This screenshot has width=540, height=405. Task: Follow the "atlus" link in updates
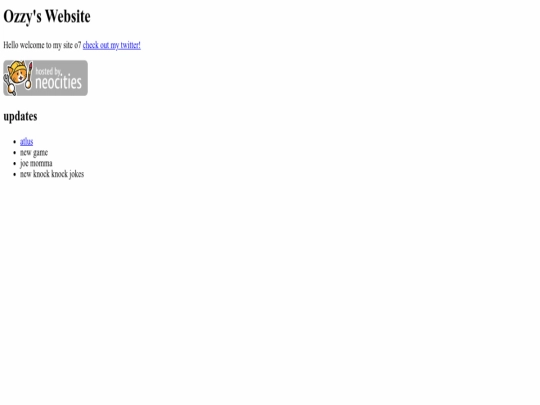[27, 142]
